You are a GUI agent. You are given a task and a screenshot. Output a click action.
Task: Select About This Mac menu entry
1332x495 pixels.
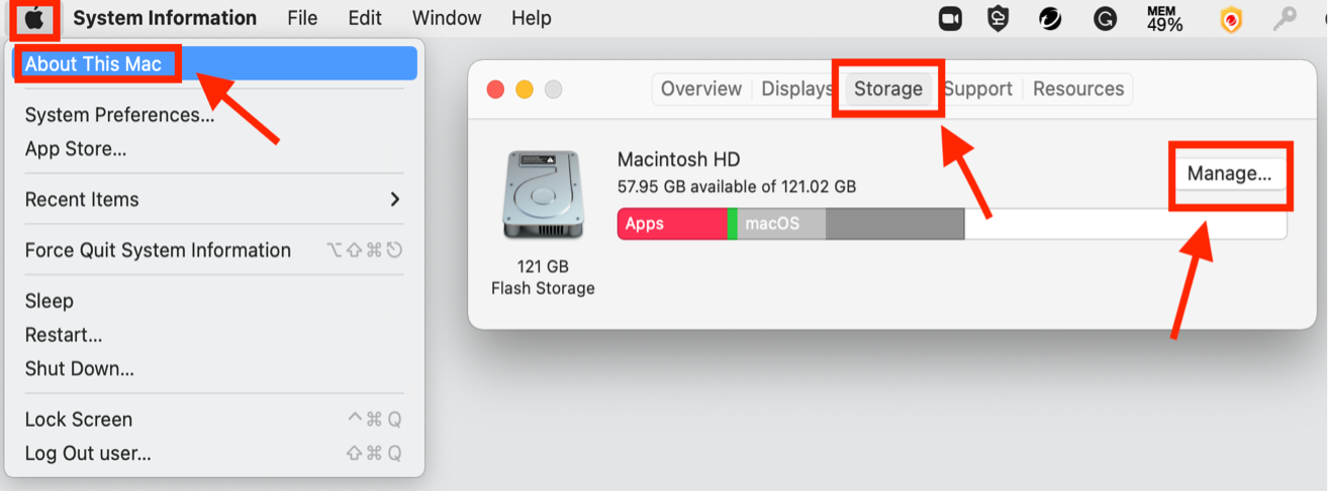coord(93,64)
